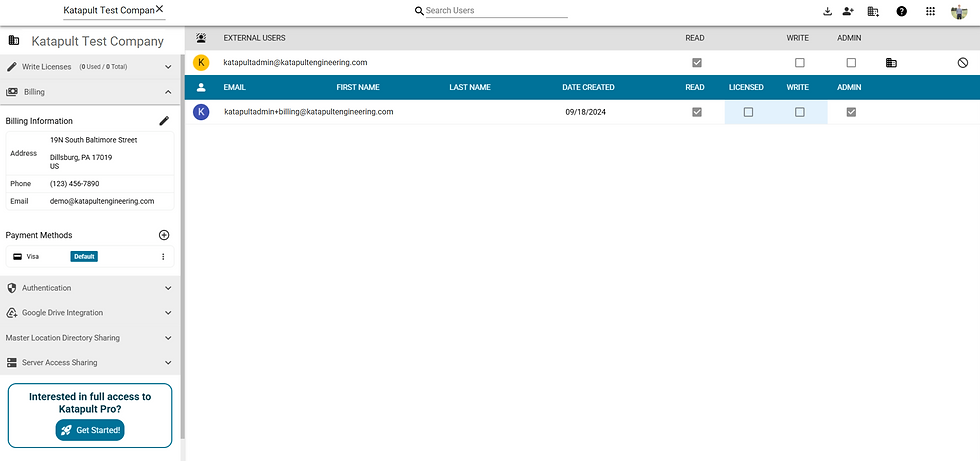Viewport: 980px width, 461px height.
Task: Click the Google Drive Integration icon
Action: tap(11, 312)
